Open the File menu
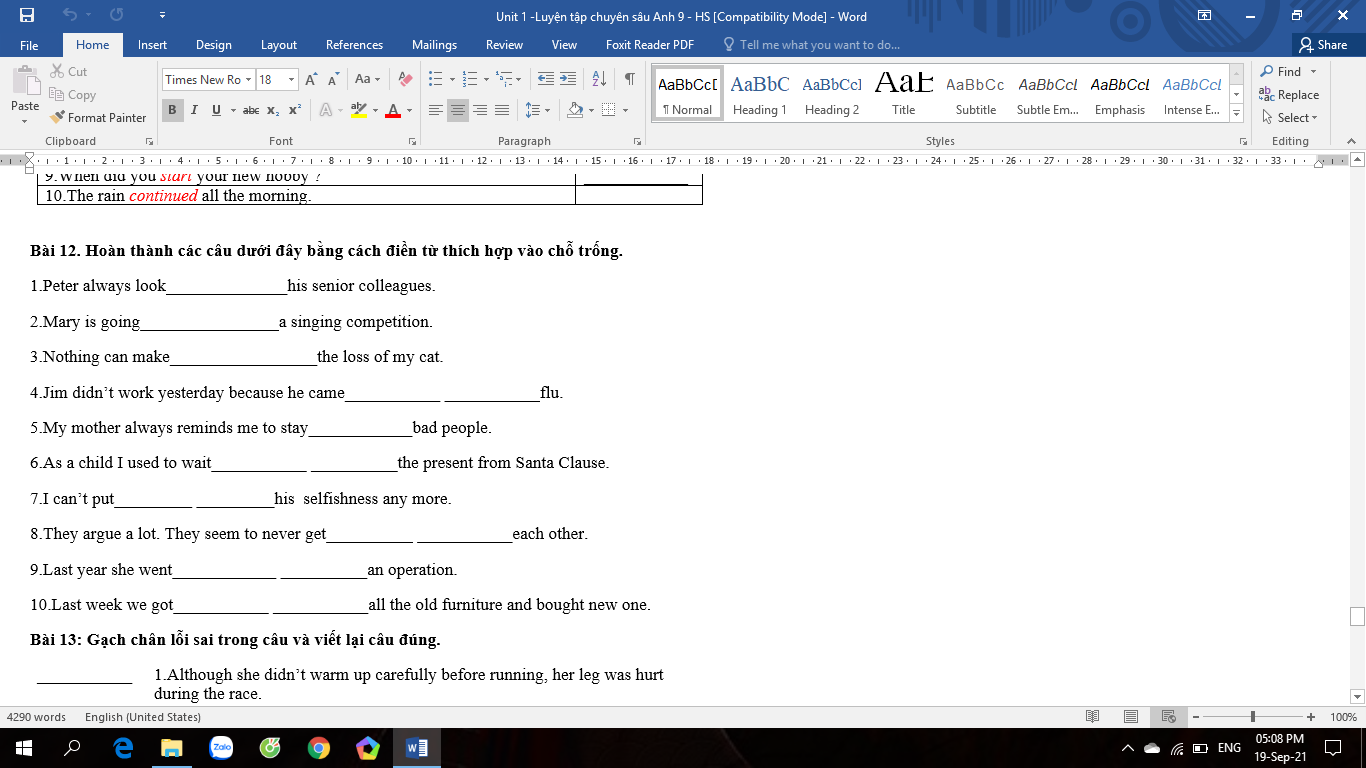Viewport: 1366px width, 768px height. 29,45
